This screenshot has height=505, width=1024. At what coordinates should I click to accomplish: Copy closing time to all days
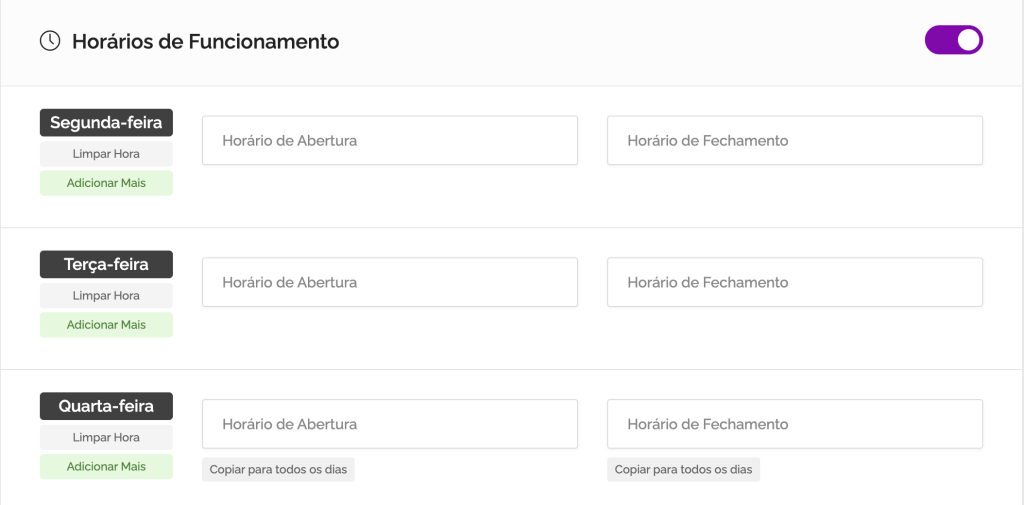click(x=683, y=470)
